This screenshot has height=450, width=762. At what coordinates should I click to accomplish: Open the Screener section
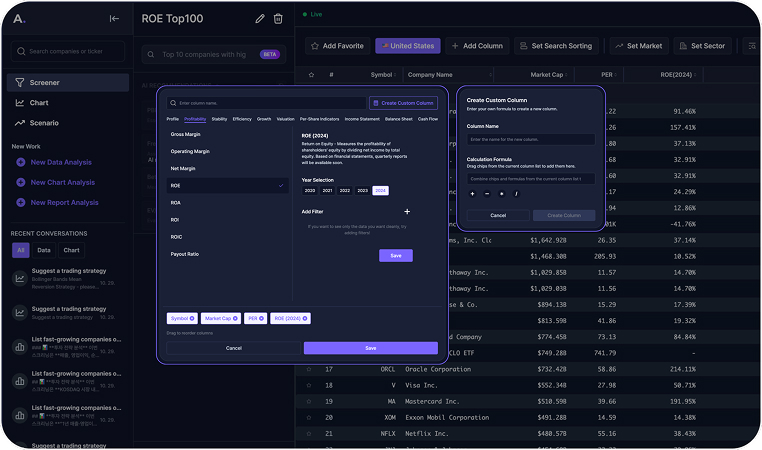(x=68, y=83)
